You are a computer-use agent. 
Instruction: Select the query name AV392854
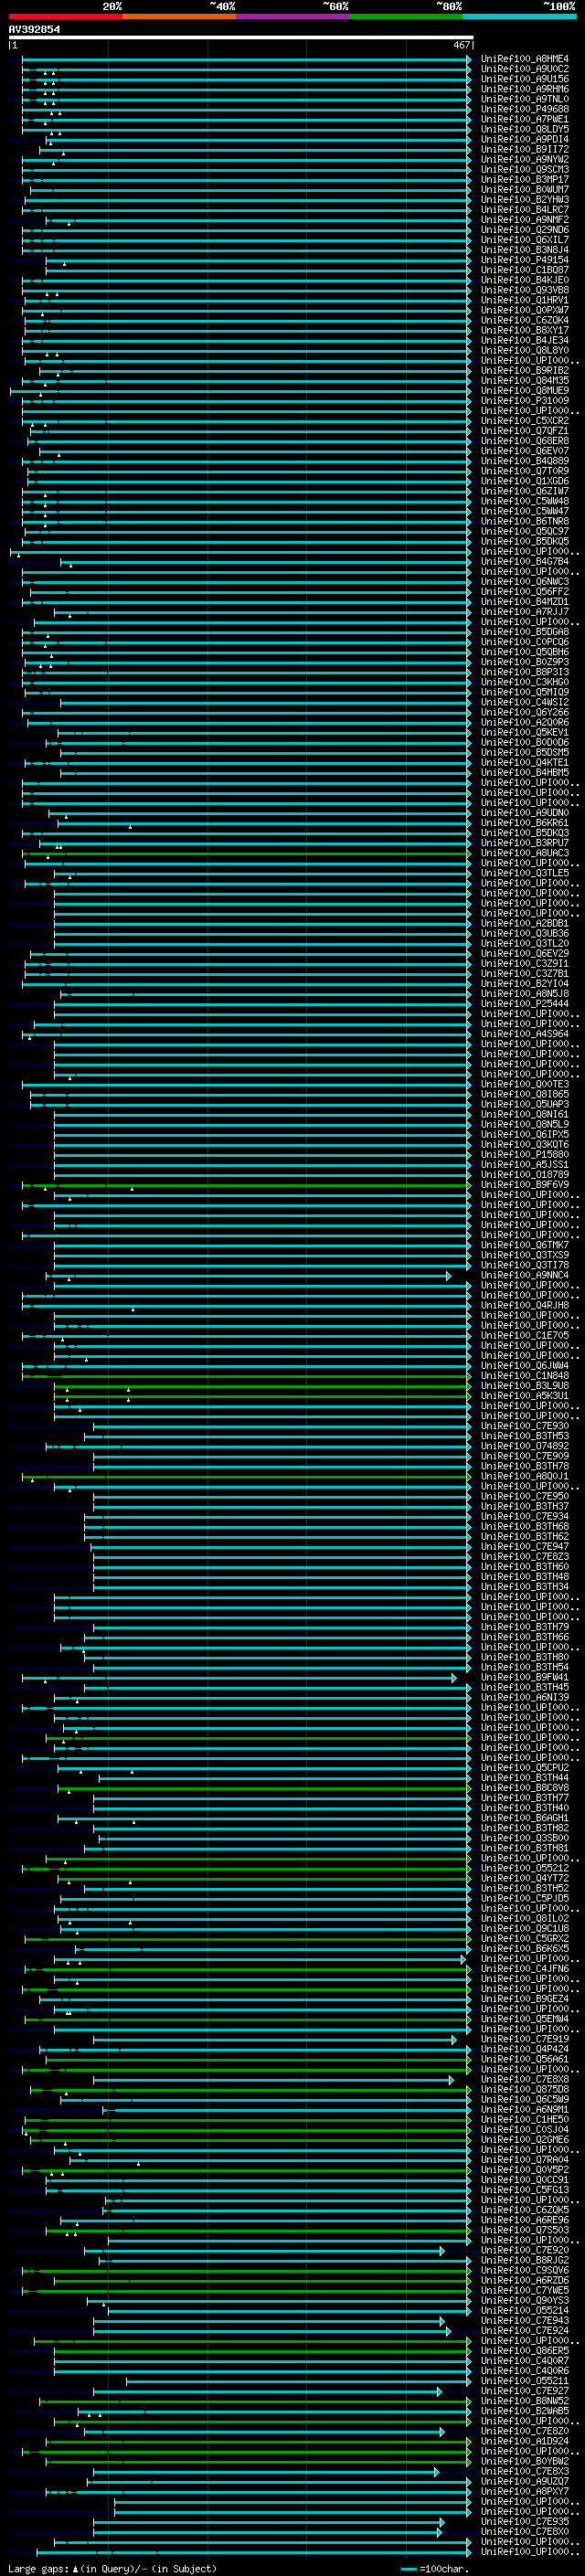point(34,29)
